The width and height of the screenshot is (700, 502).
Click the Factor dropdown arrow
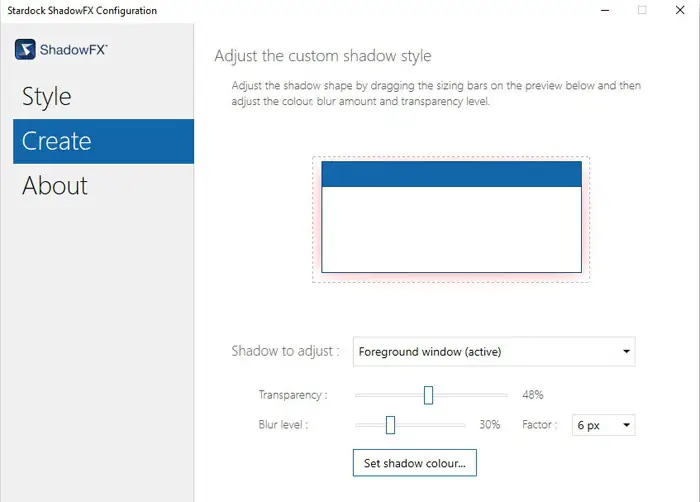click(x=626, y=425)
